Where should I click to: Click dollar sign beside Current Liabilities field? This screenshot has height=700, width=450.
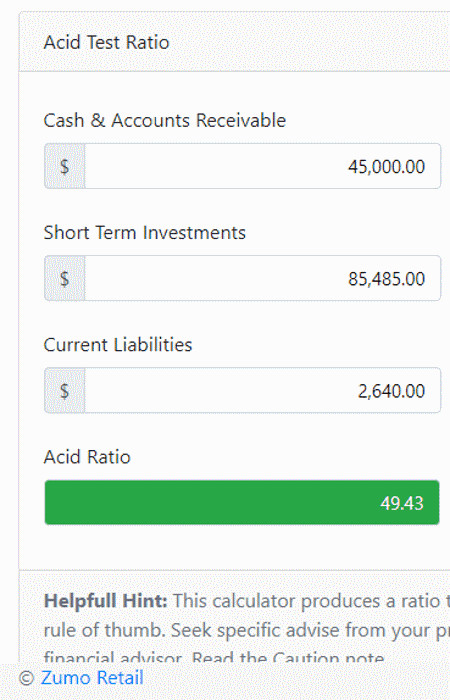click(x=65, y=390)
